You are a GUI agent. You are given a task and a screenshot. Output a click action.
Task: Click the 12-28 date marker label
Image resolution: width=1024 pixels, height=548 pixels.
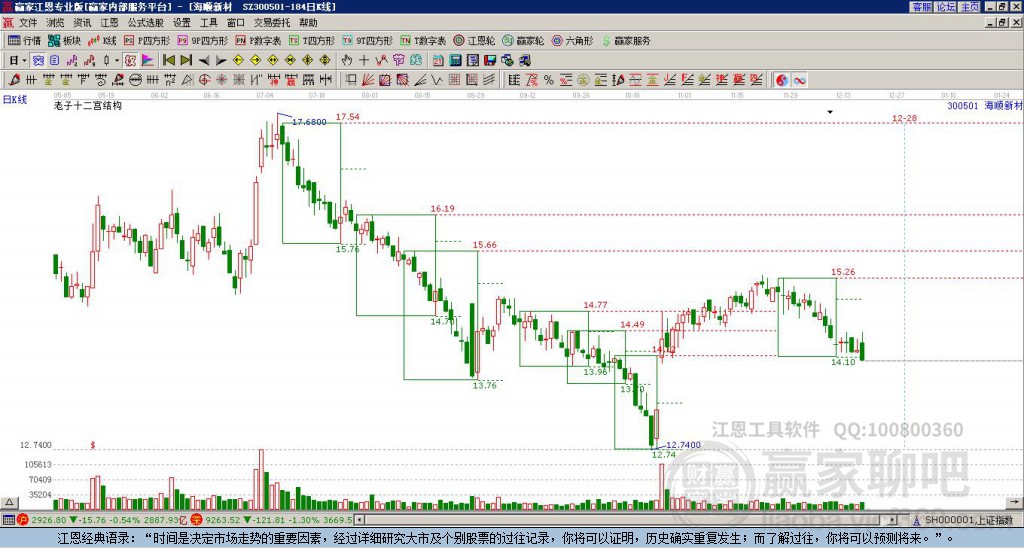click(904, 118)
